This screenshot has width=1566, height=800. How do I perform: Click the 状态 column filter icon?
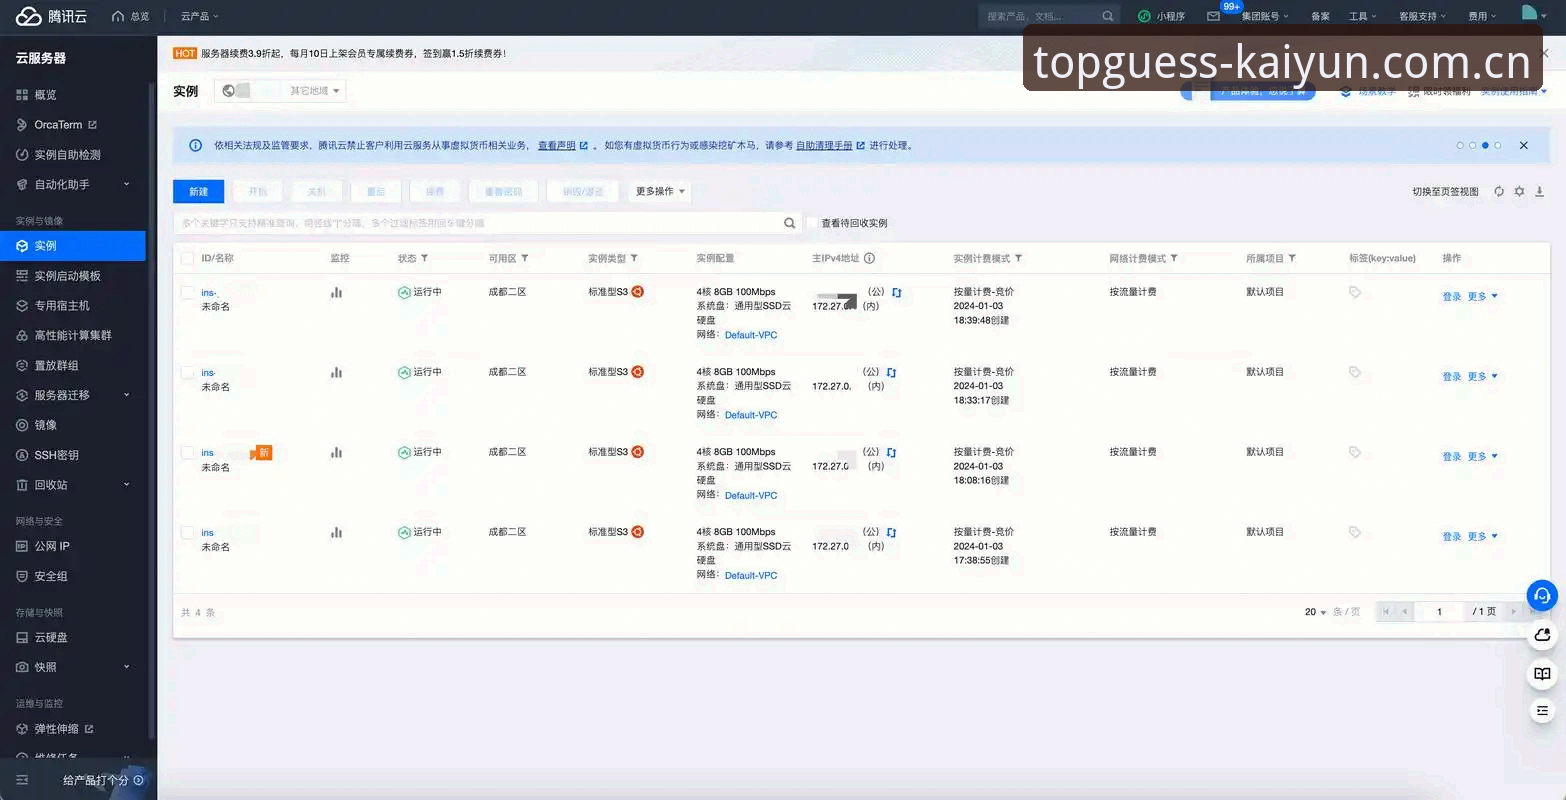point(424,258)
